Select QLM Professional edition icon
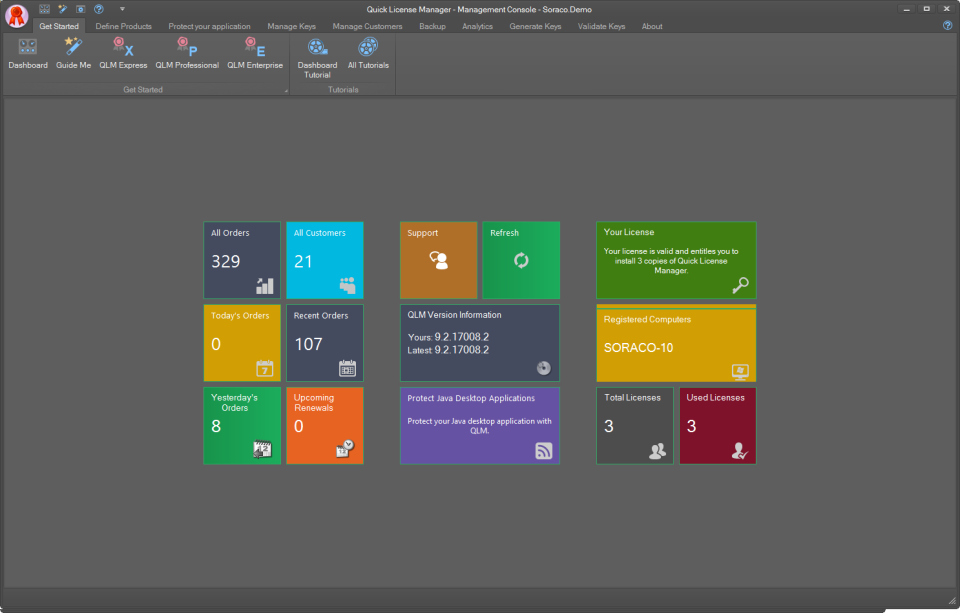 coord(187,53)
